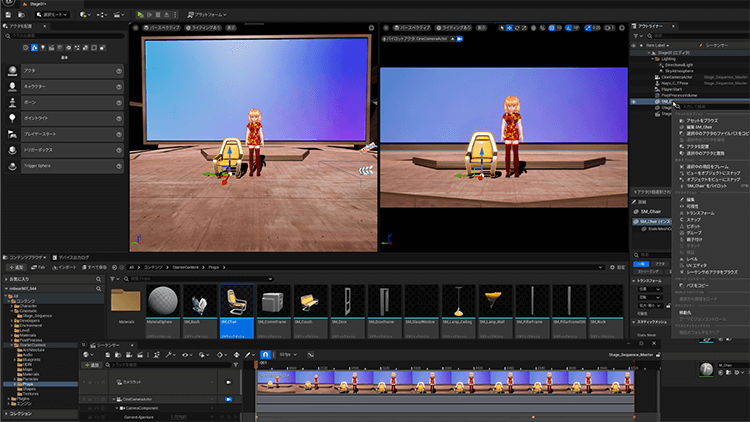Click the eject pilot icon next to CineCameraActor
Image resolution: width=750 pixels, height=422 pixels.
tap(452, 39)
